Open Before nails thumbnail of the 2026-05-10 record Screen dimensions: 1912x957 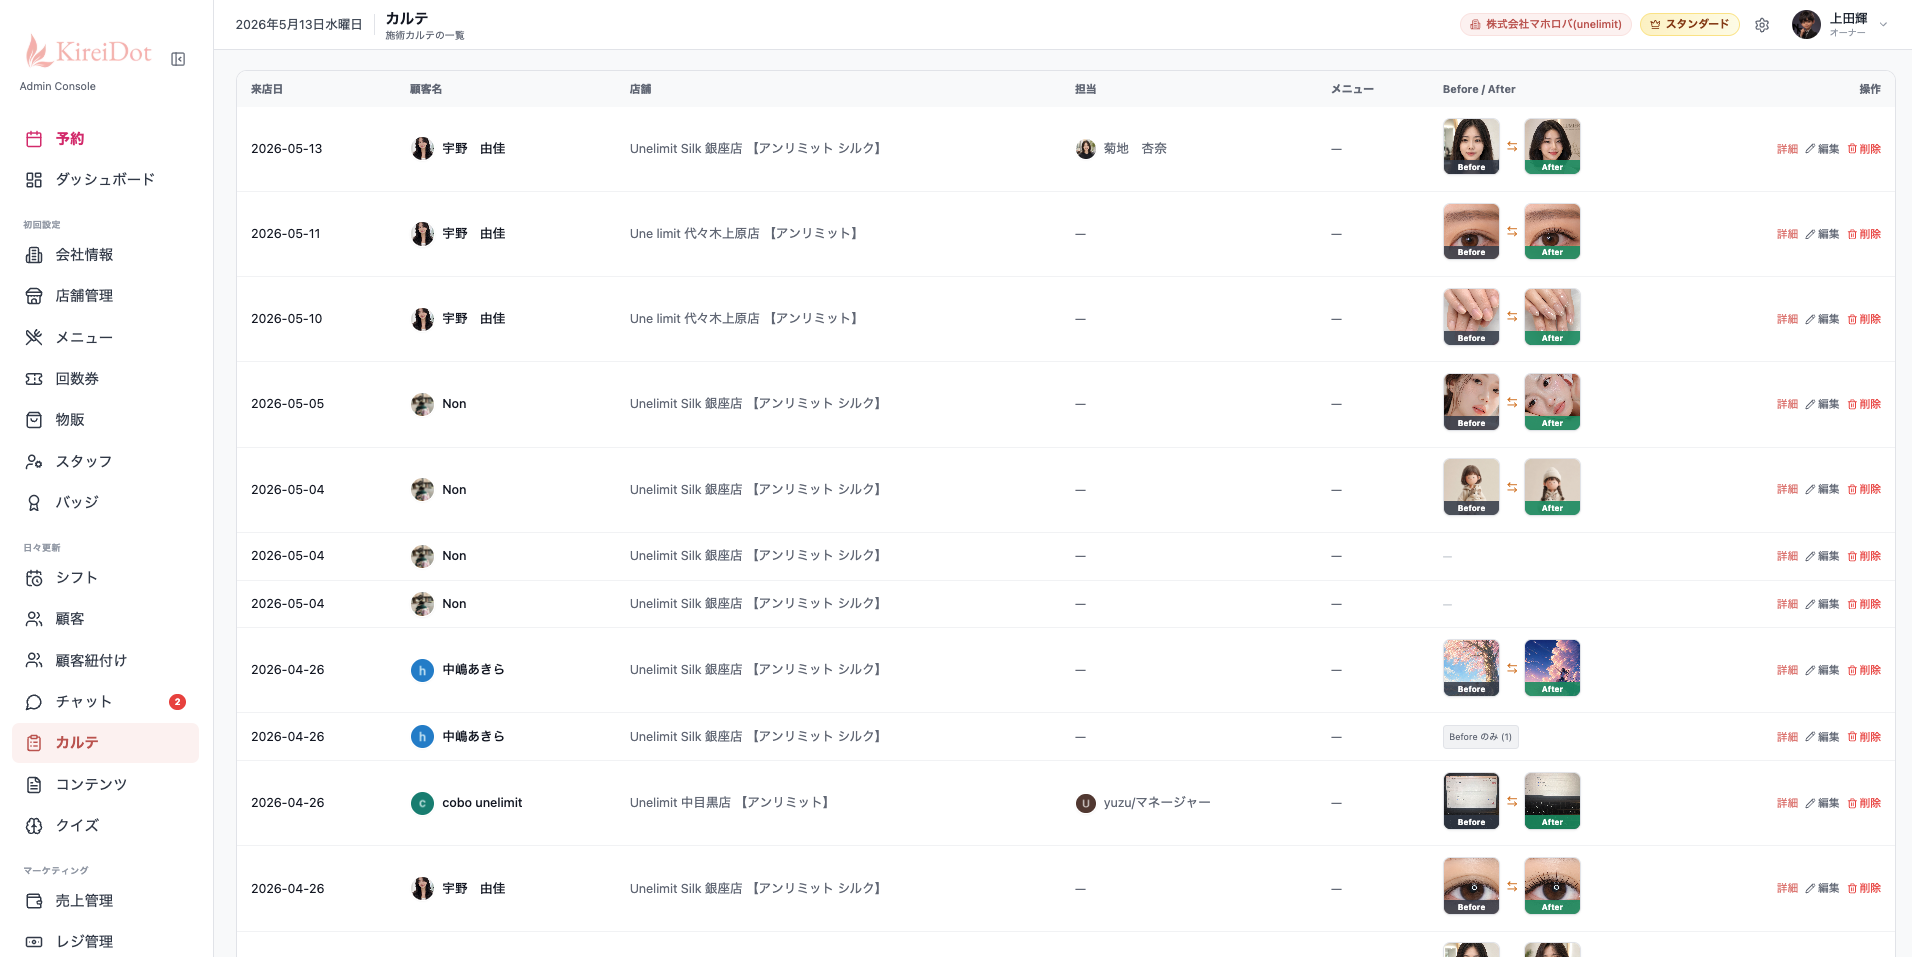[x=1471, y=317]
